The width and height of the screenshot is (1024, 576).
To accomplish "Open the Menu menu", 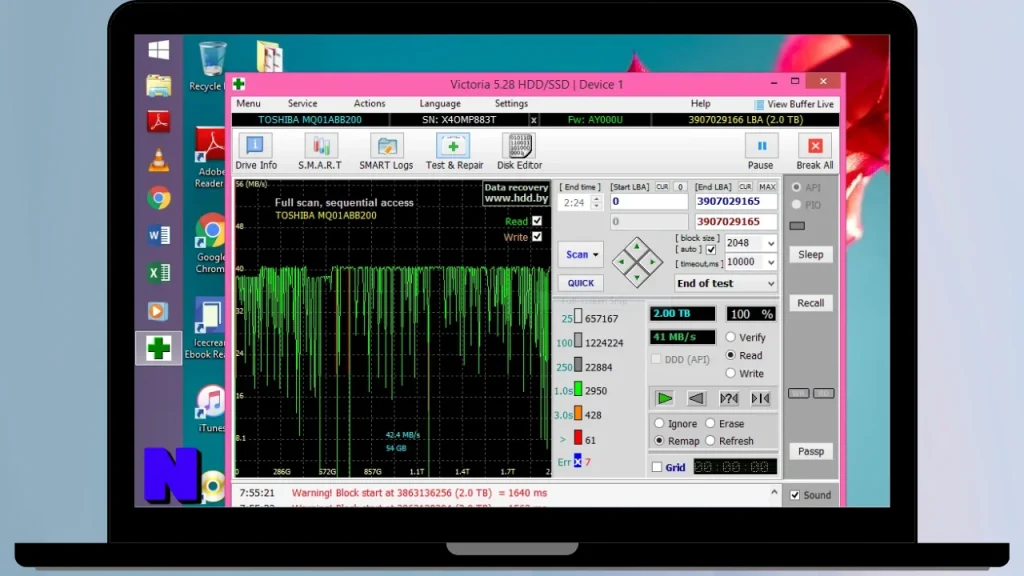I will pyautogui.click(x=248, y=104).
